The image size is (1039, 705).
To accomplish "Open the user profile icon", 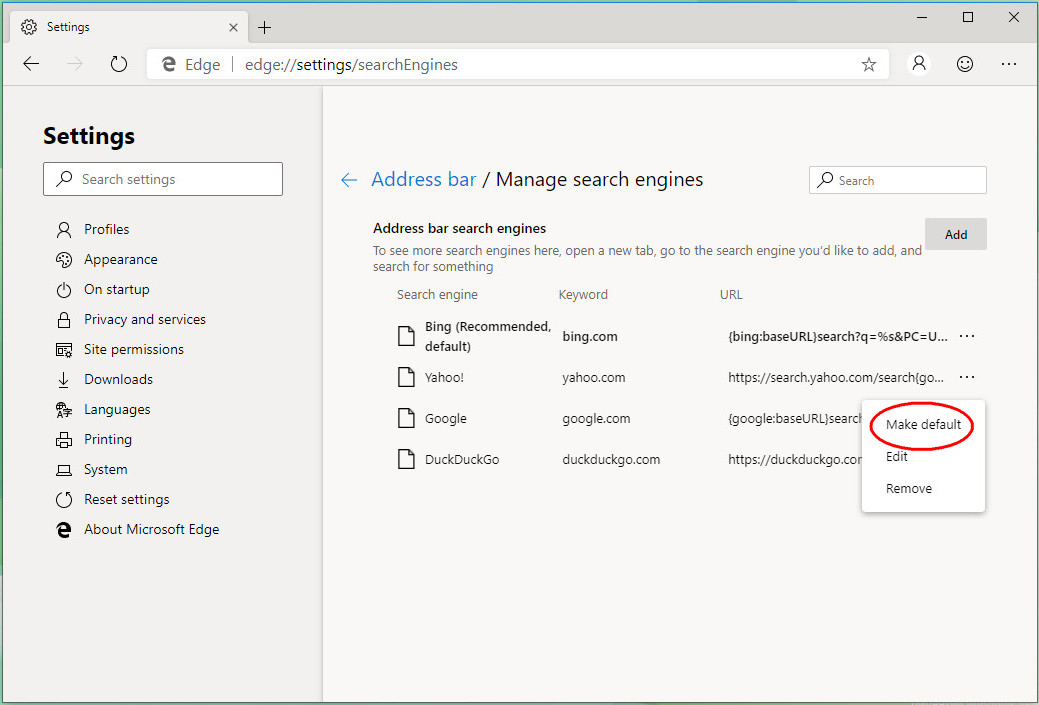I will 919,64.
